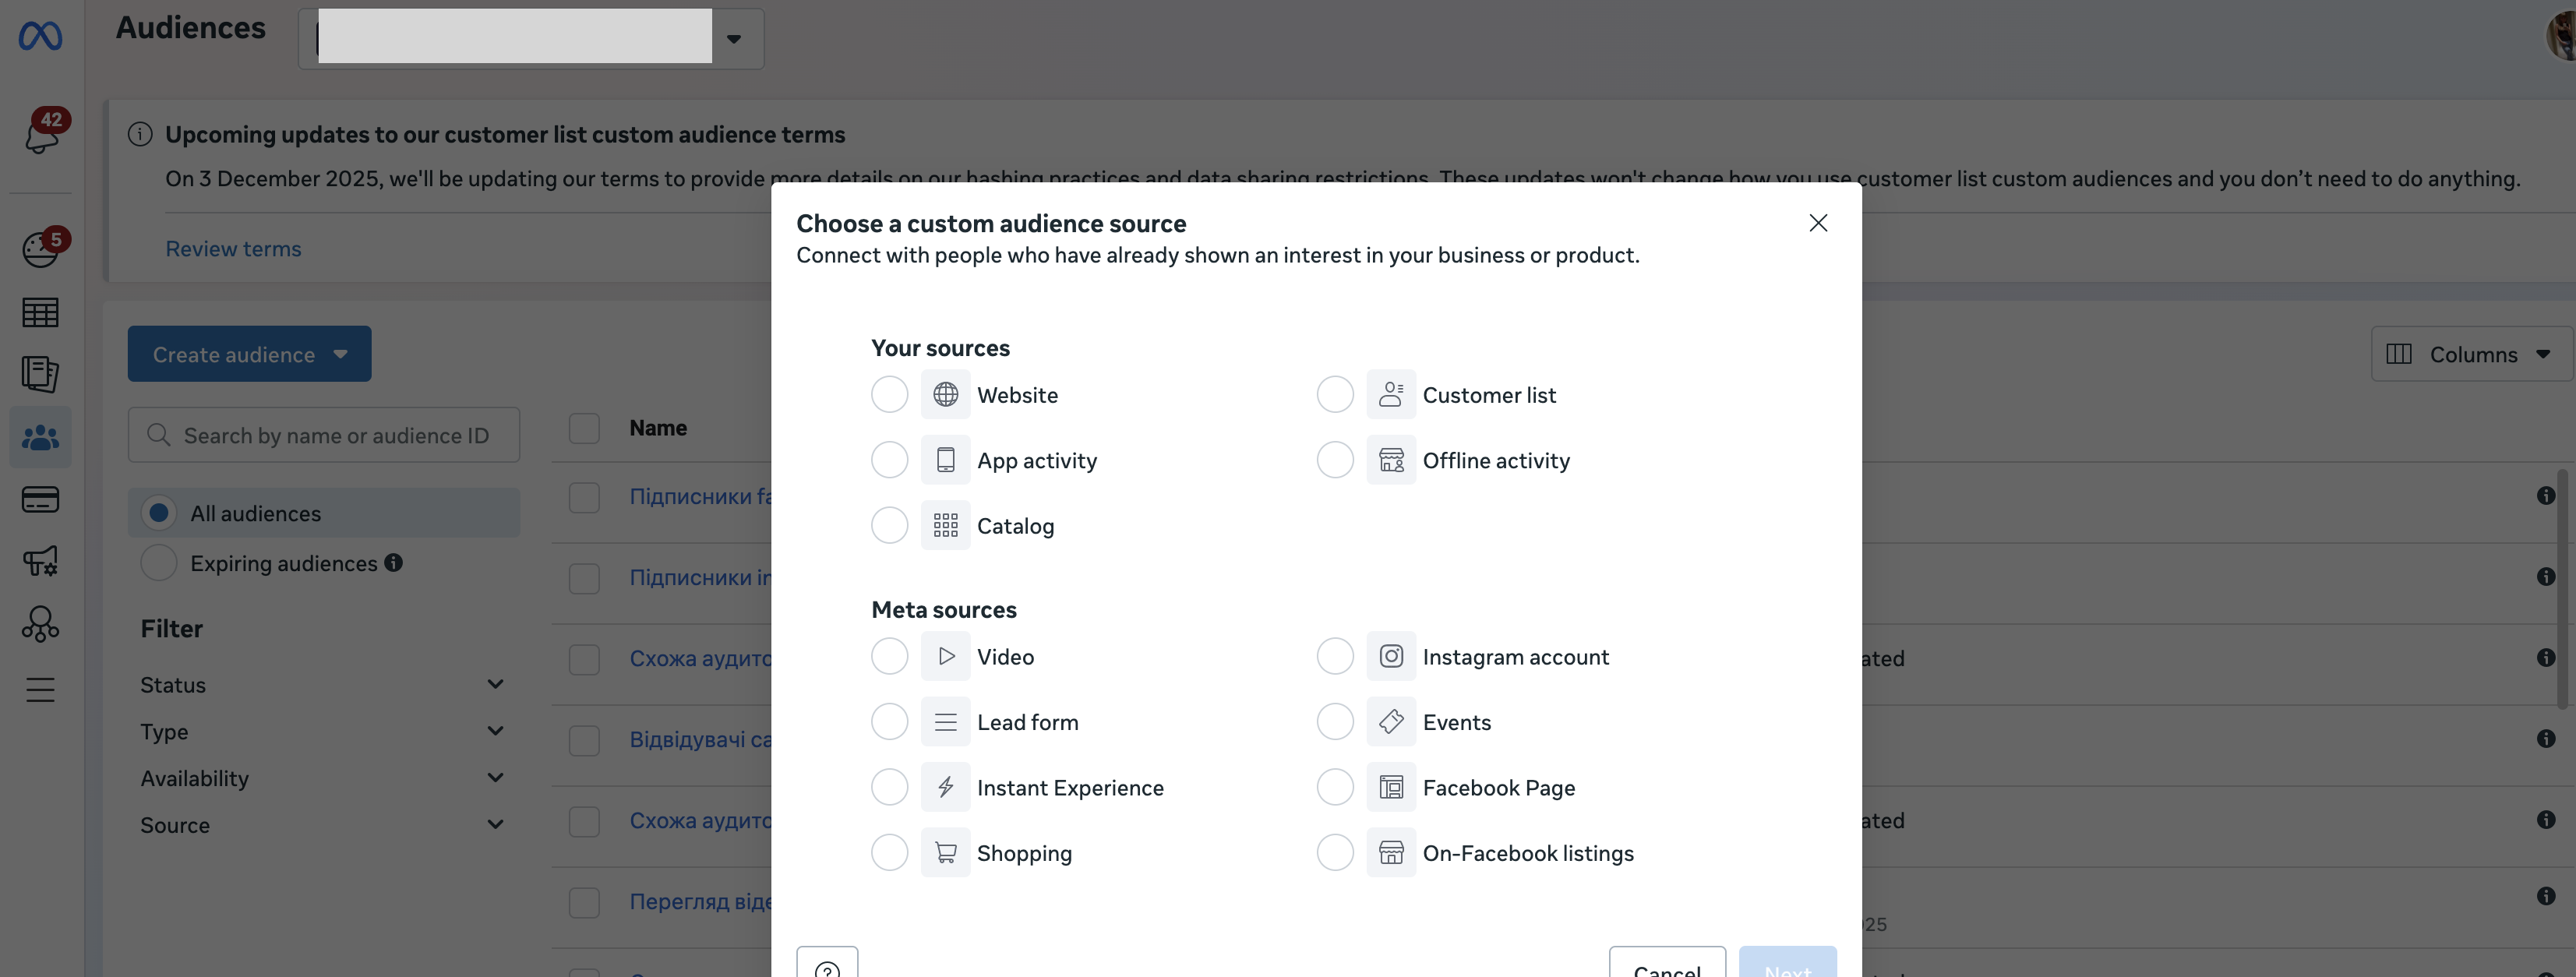The height and width of the screenshot is (977, 2576).
Task: Select the Website source radio button
Action: pos(889,395)
